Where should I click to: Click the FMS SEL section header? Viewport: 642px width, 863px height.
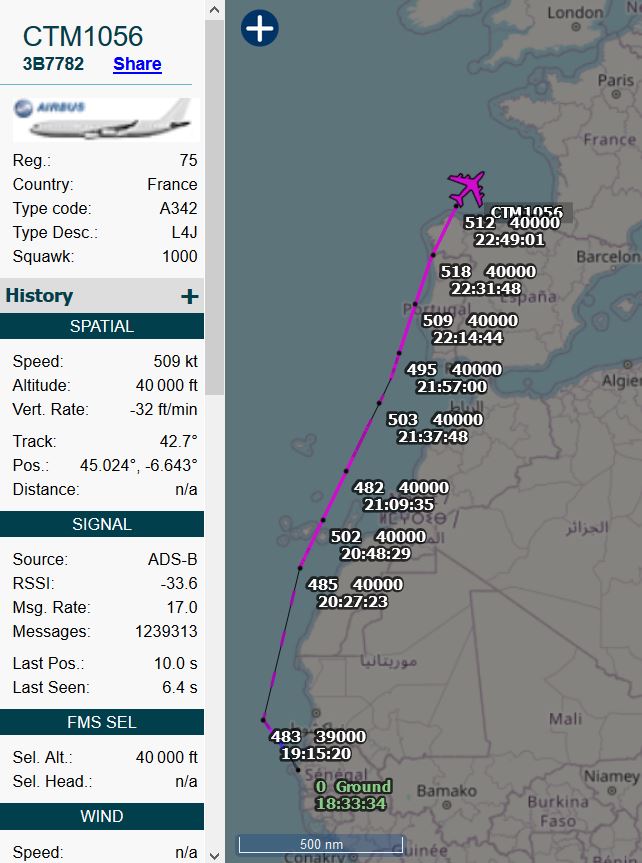click(102, 722)
